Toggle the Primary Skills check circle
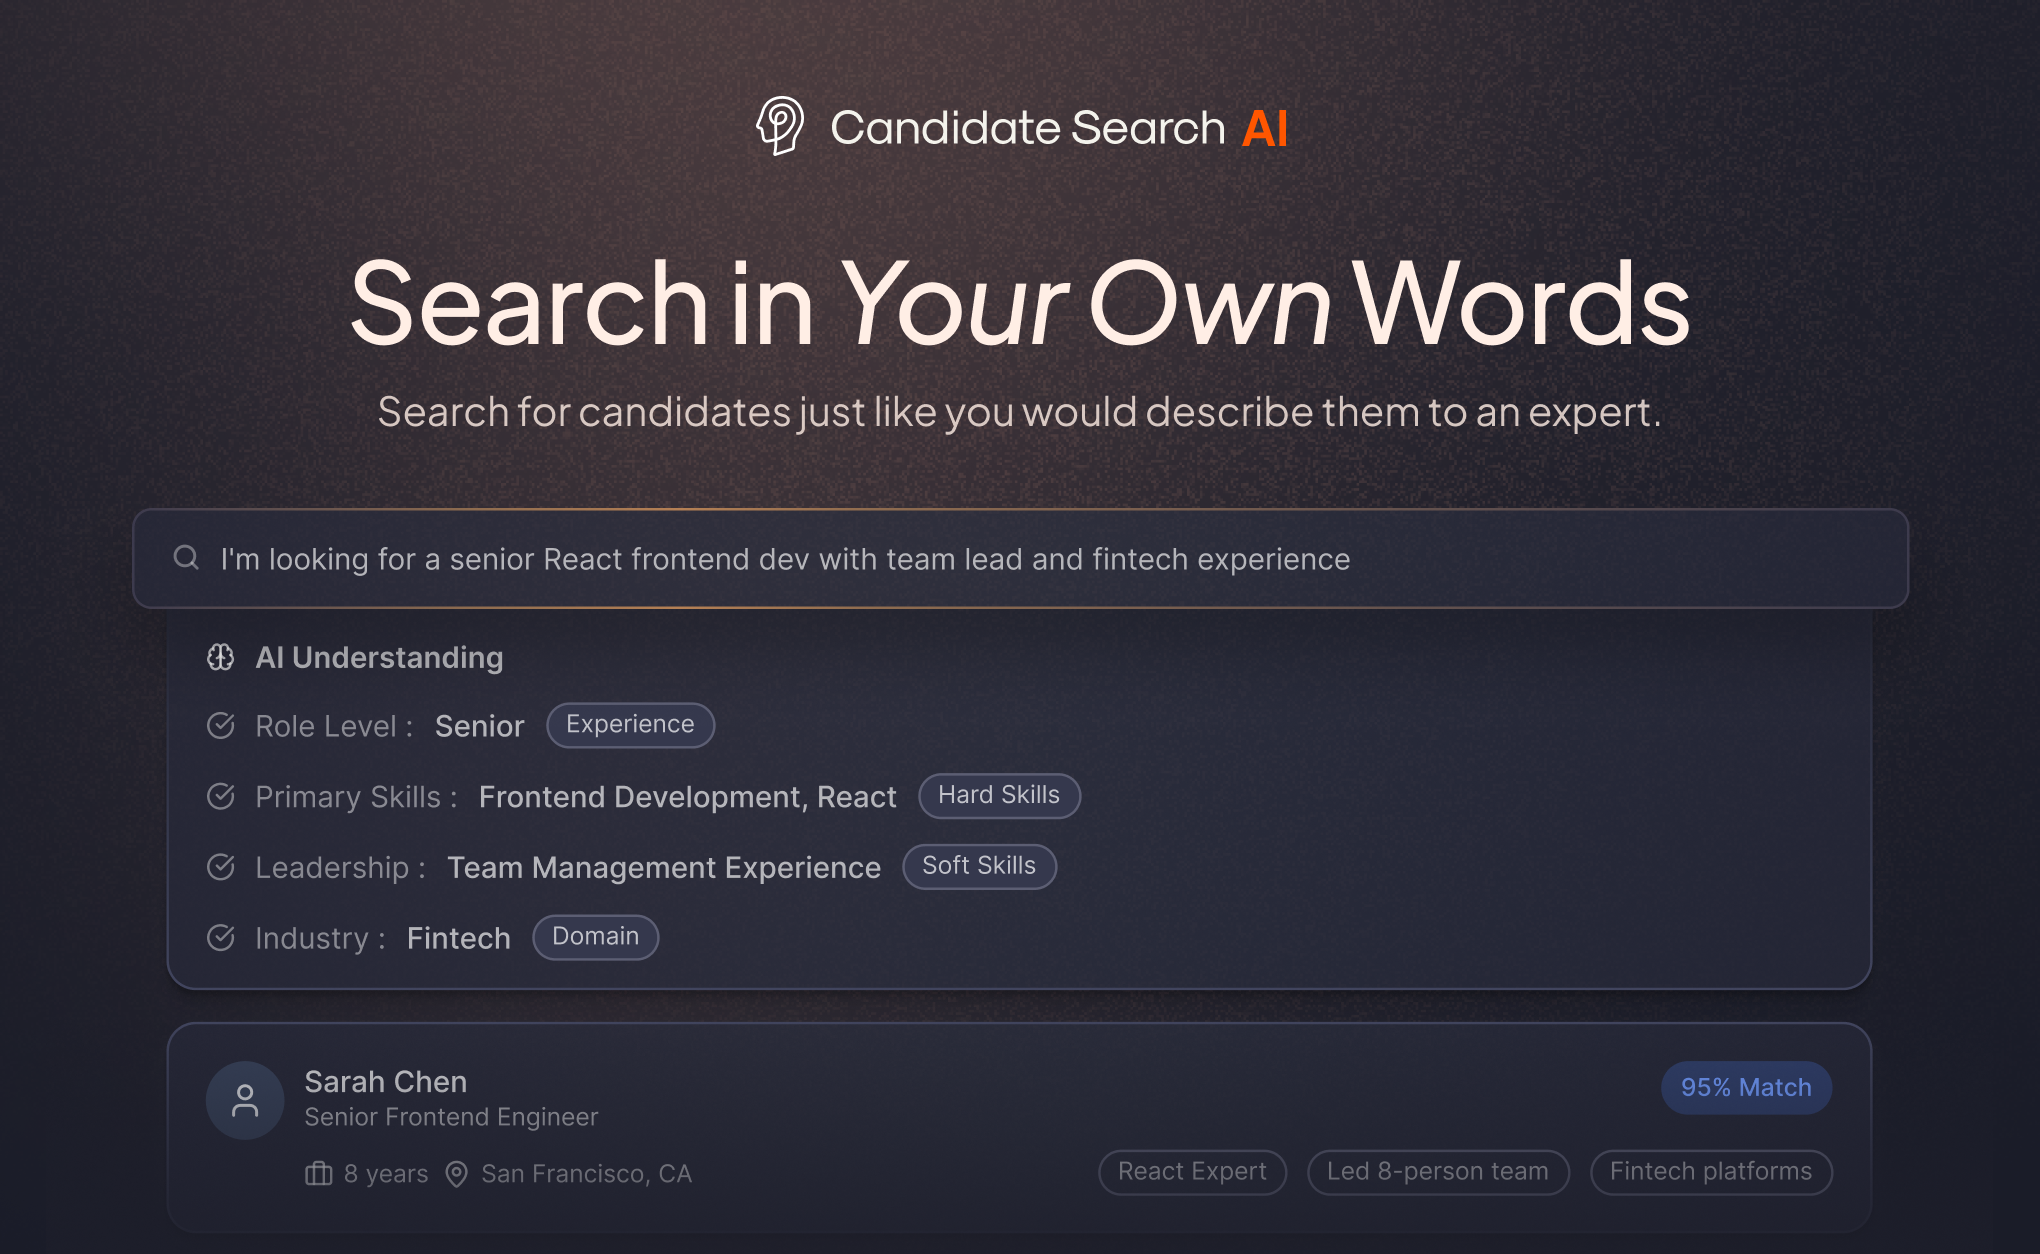 pos(220,796)
